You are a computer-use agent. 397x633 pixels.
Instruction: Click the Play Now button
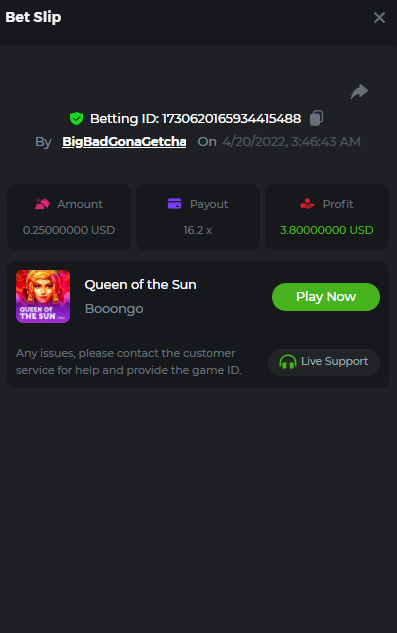(326, 297)
